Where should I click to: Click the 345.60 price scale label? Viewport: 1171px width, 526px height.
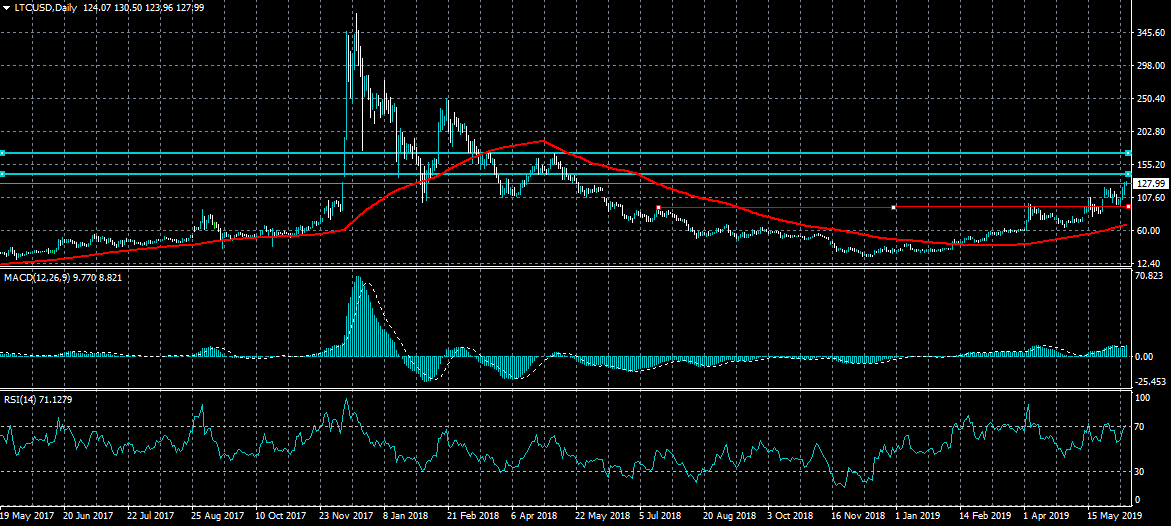coord(1149,33)
